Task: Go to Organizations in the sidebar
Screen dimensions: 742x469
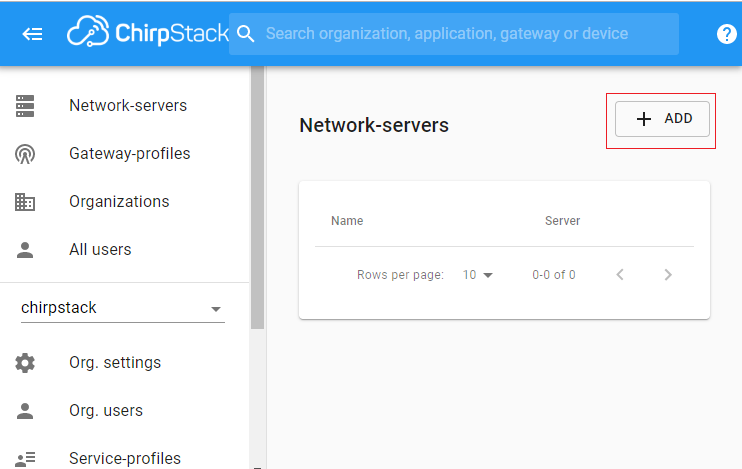Action: 119,202
